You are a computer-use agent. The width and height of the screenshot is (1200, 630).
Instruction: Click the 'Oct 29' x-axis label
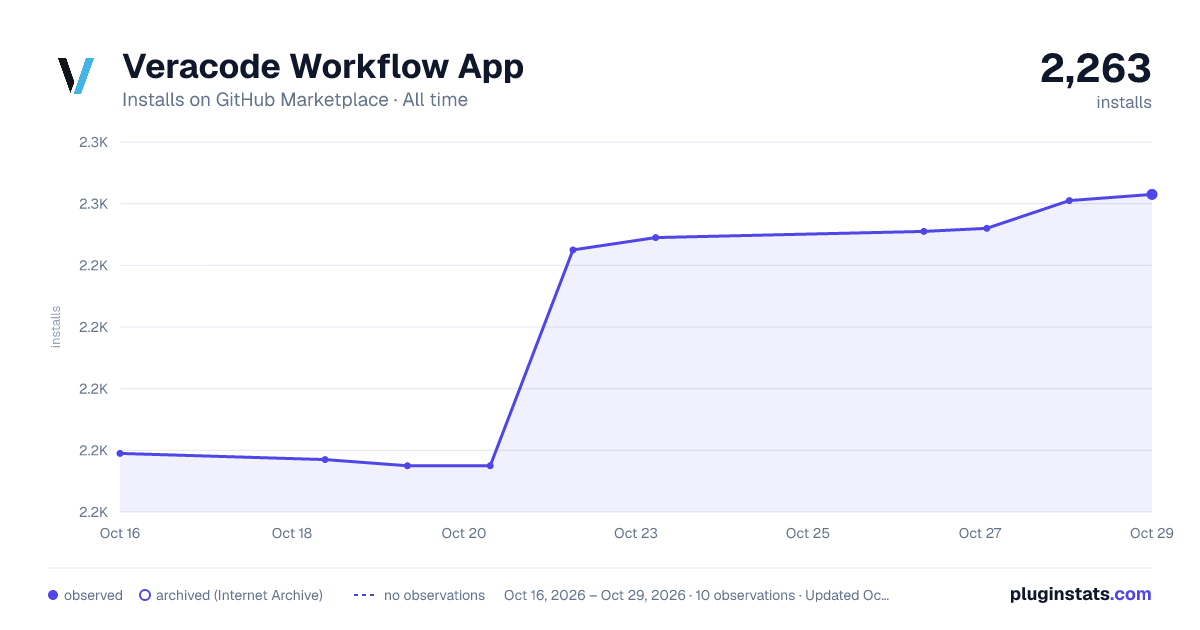click(1150, 533)
